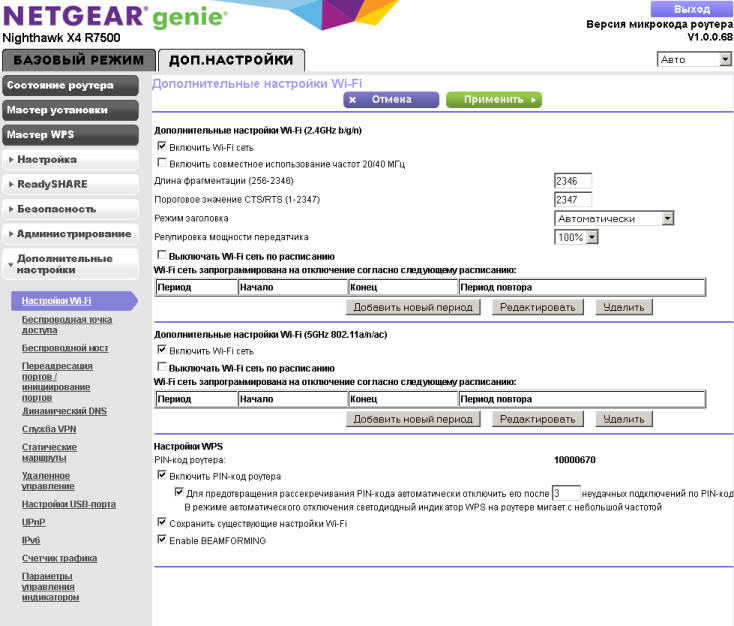Click 5GHz Удалить button
Screen dimensions: 734x626
pyautogui.click(x=624, y=419)
